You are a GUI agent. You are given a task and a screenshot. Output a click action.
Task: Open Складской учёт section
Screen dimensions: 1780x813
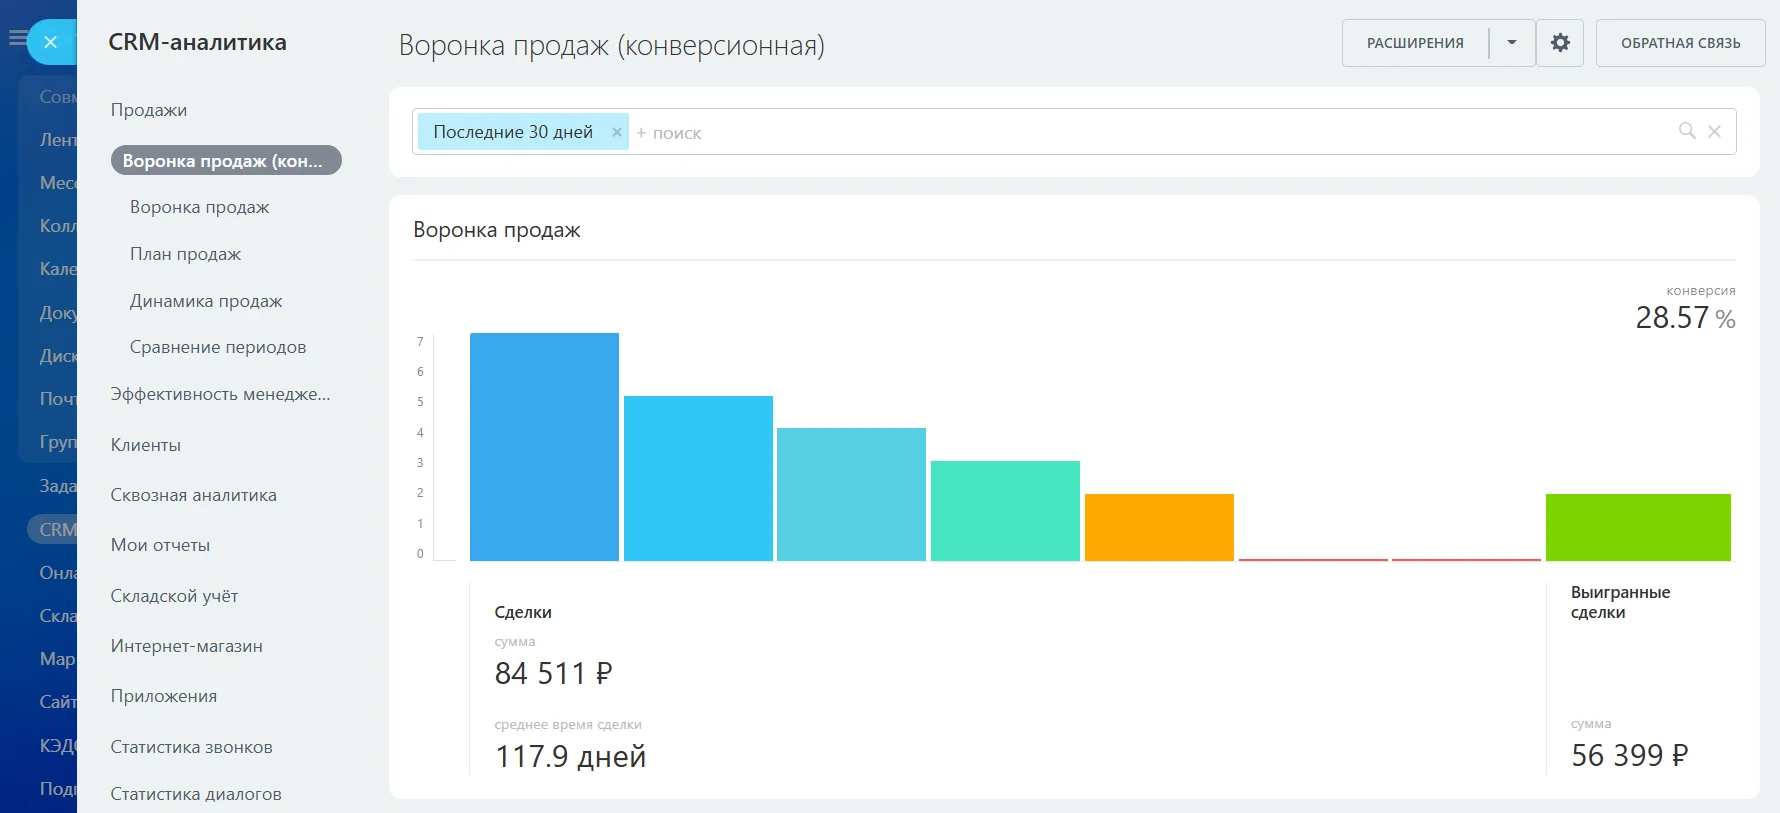click(174, 596)
